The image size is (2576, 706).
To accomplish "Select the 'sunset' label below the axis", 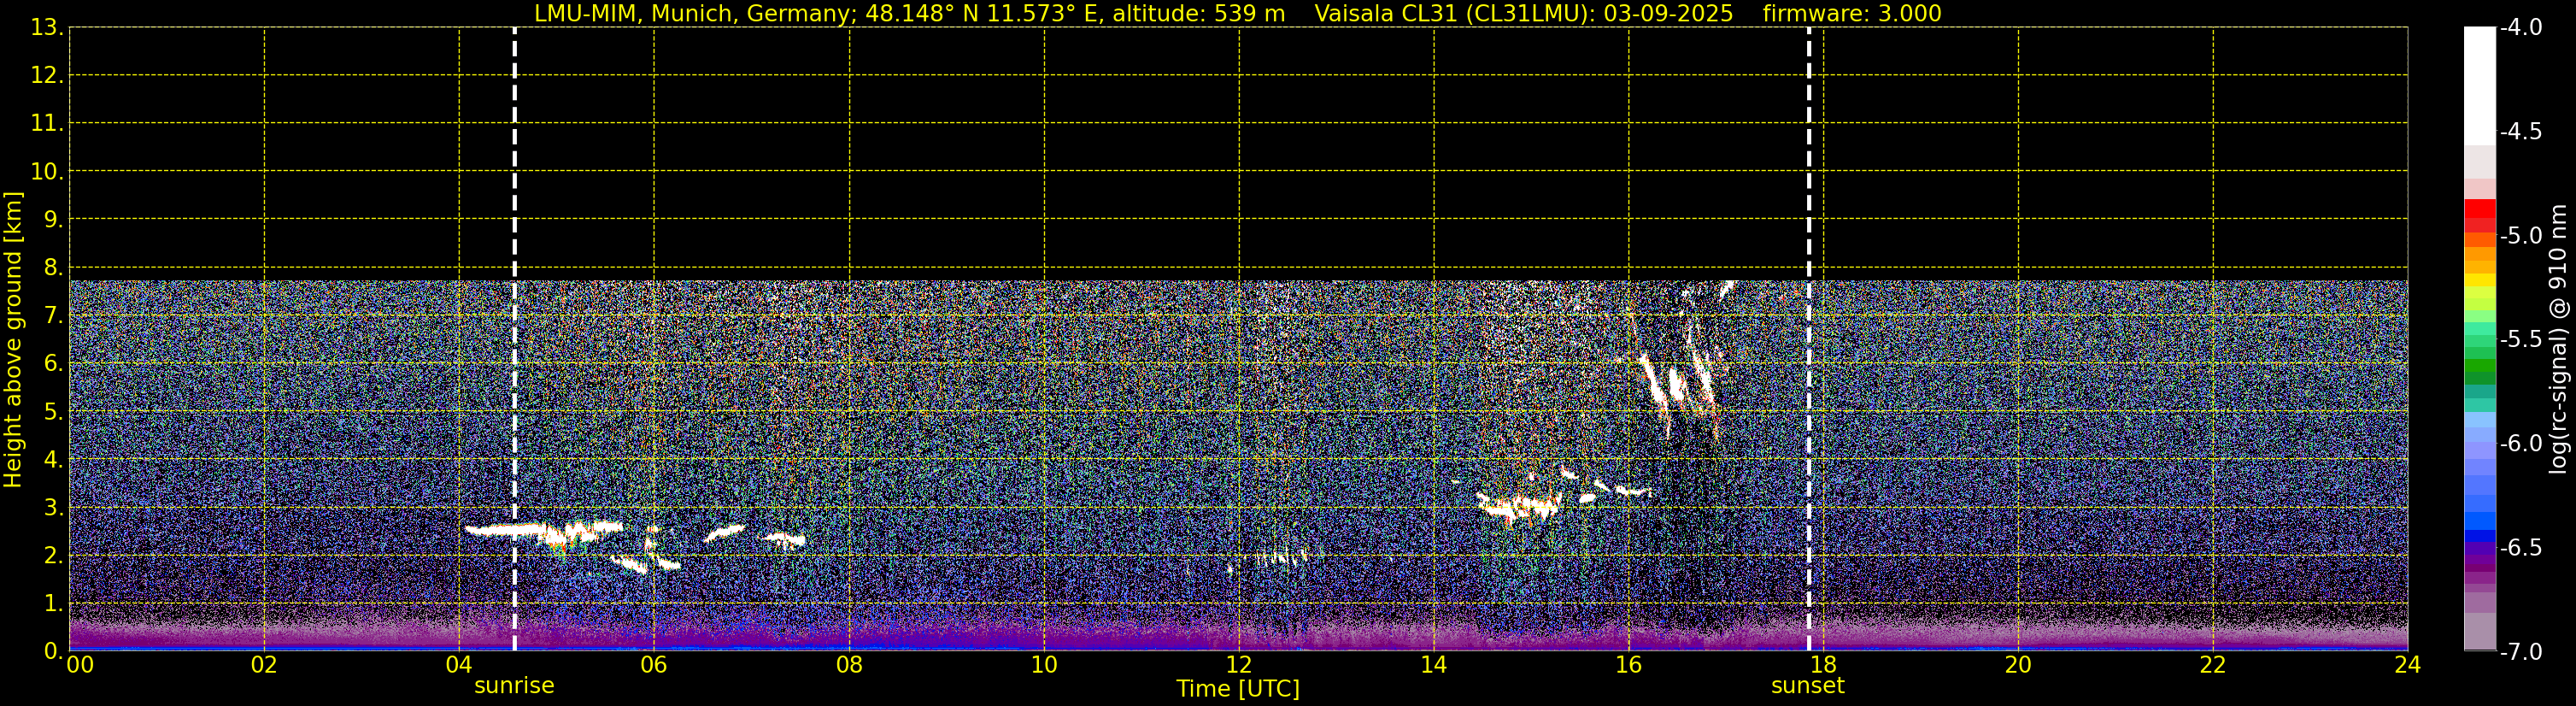I will [1808, 686].
